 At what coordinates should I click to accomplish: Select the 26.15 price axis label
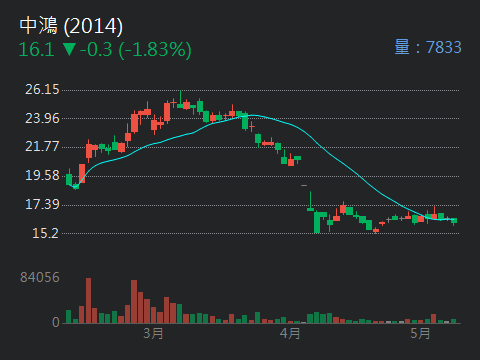pos(42,89)
